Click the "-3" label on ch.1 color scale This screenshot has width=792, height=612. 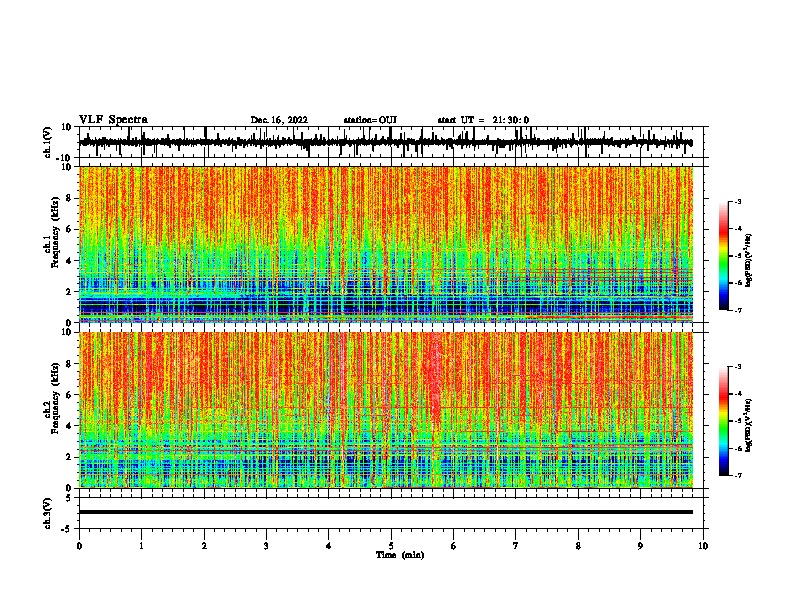pos(737,201)
